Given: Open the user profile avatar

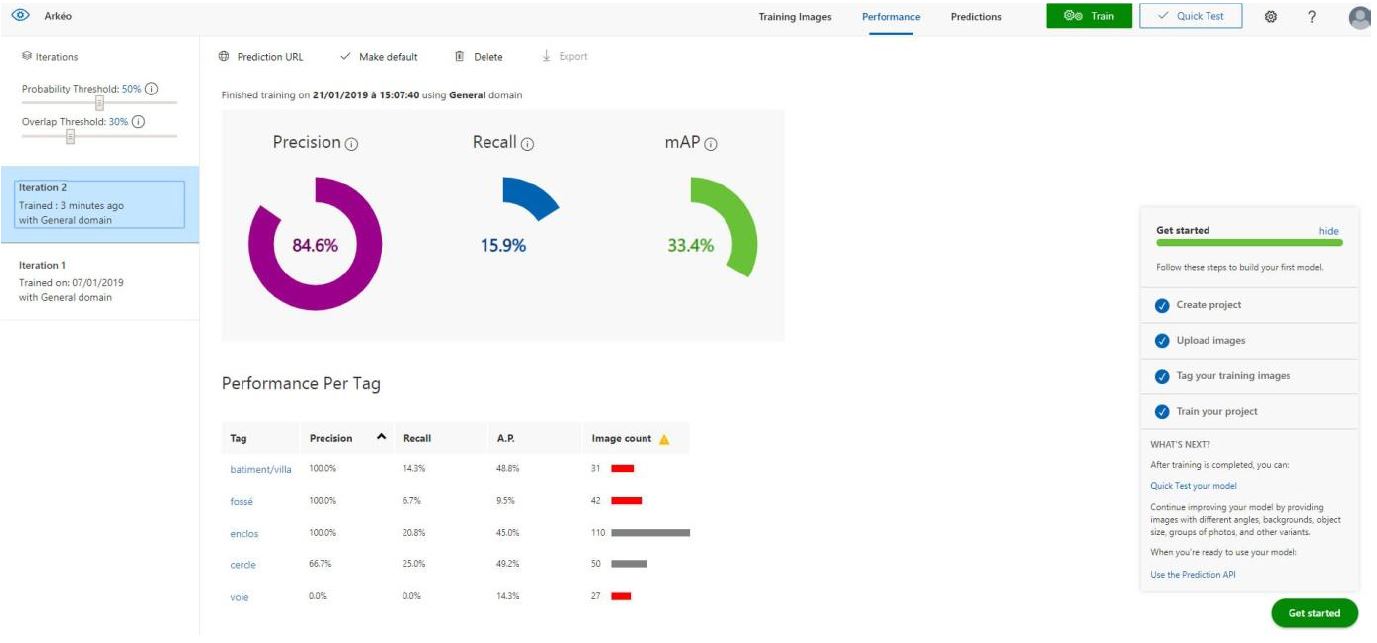Looking at the screenshot, I should coord(1359,17).
